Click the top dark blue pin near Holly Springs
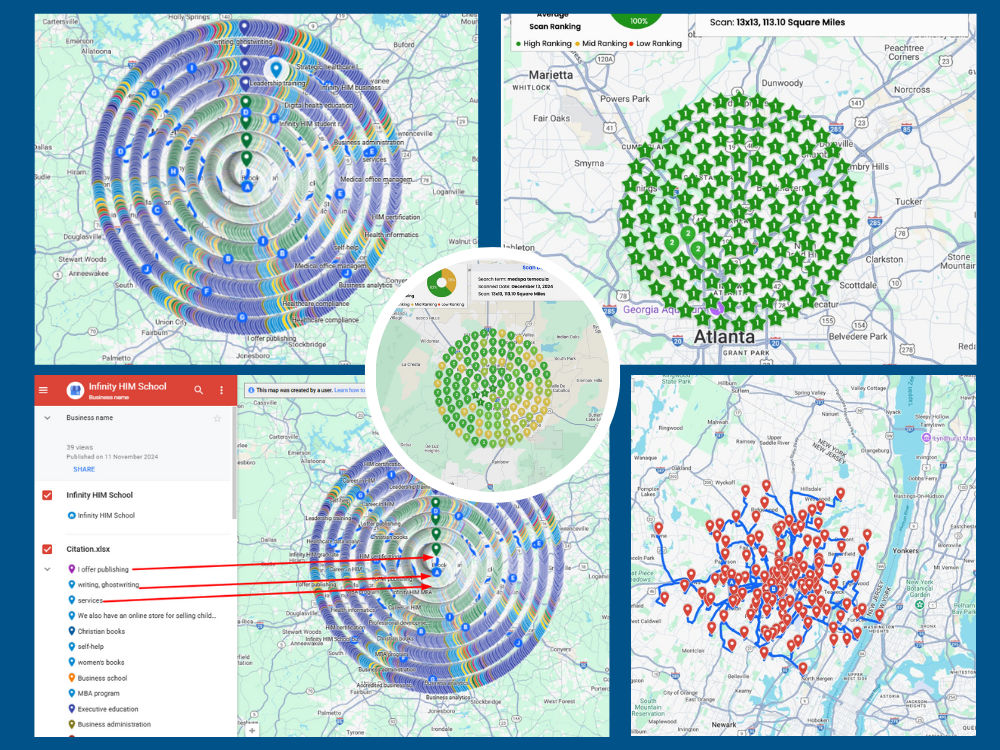 pos(244,27)
